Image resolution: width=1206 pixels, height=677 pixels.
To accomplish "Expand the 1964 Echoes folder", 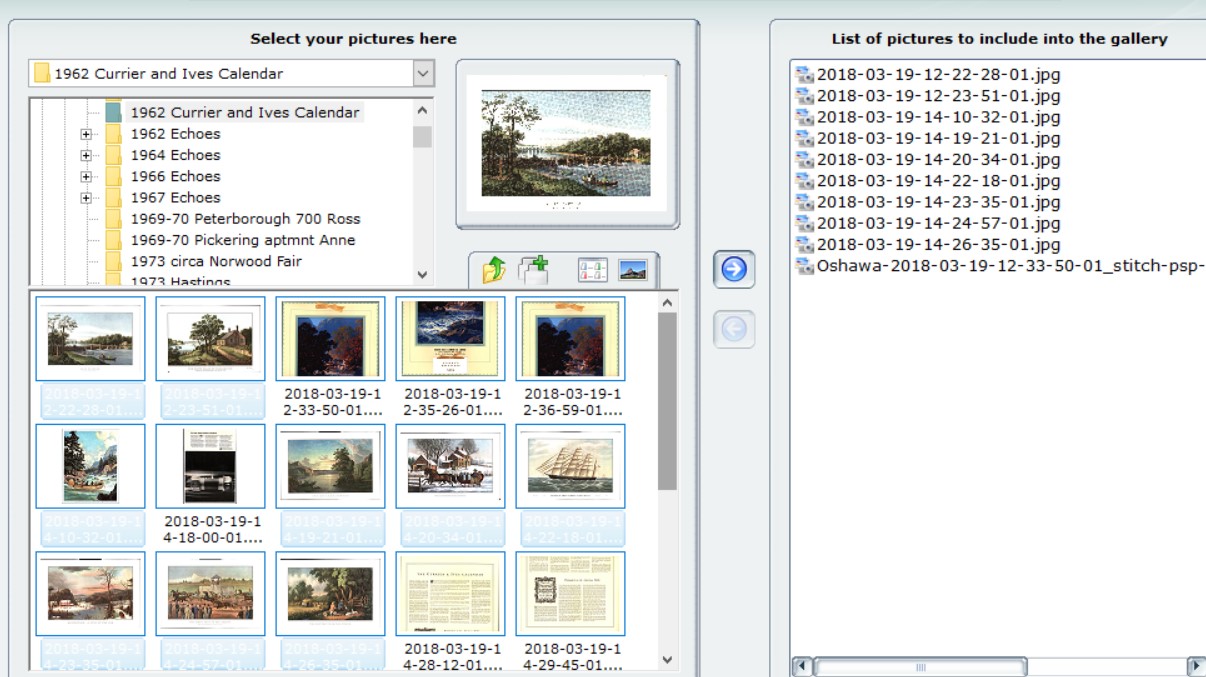I will coord(86,155).
